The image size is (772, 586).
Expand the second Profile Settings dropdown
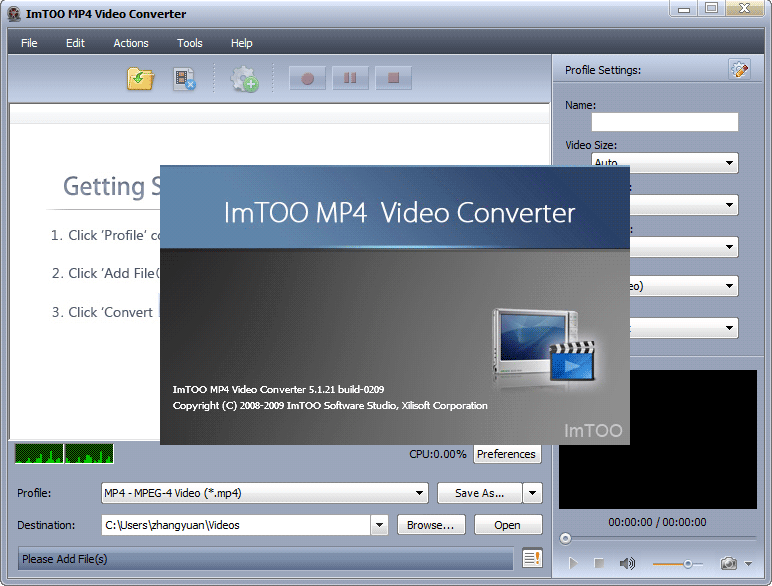[729, 205]
